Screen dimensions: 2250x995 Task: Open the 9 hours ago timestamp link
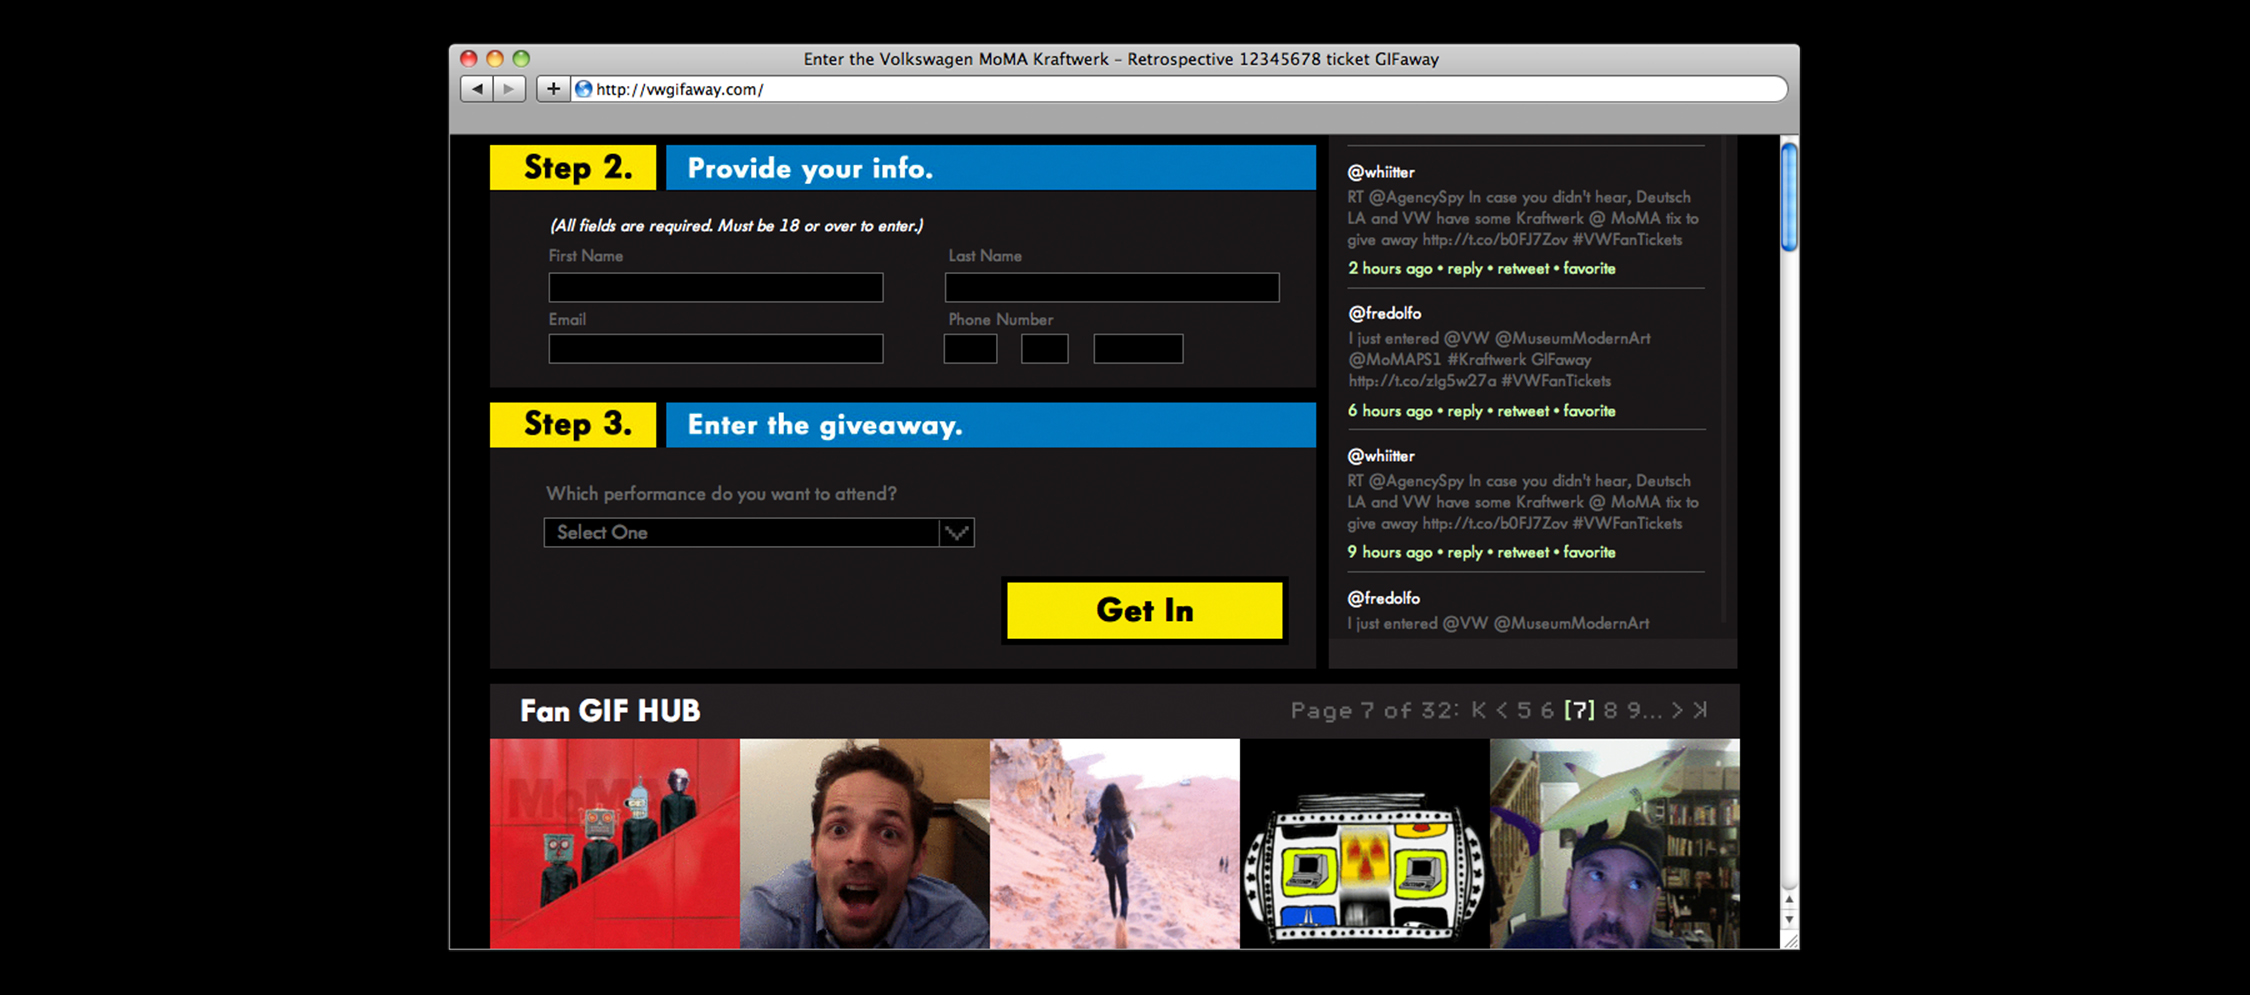pos(1390,552)
